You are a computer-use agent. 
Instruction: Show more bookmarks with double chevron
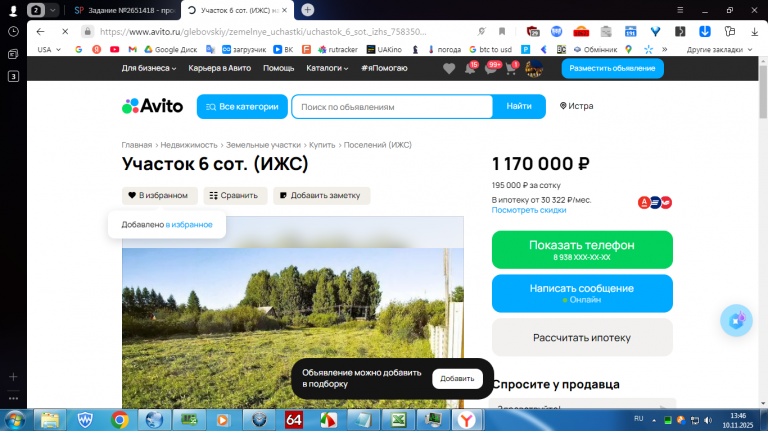(x=665, y=49)
